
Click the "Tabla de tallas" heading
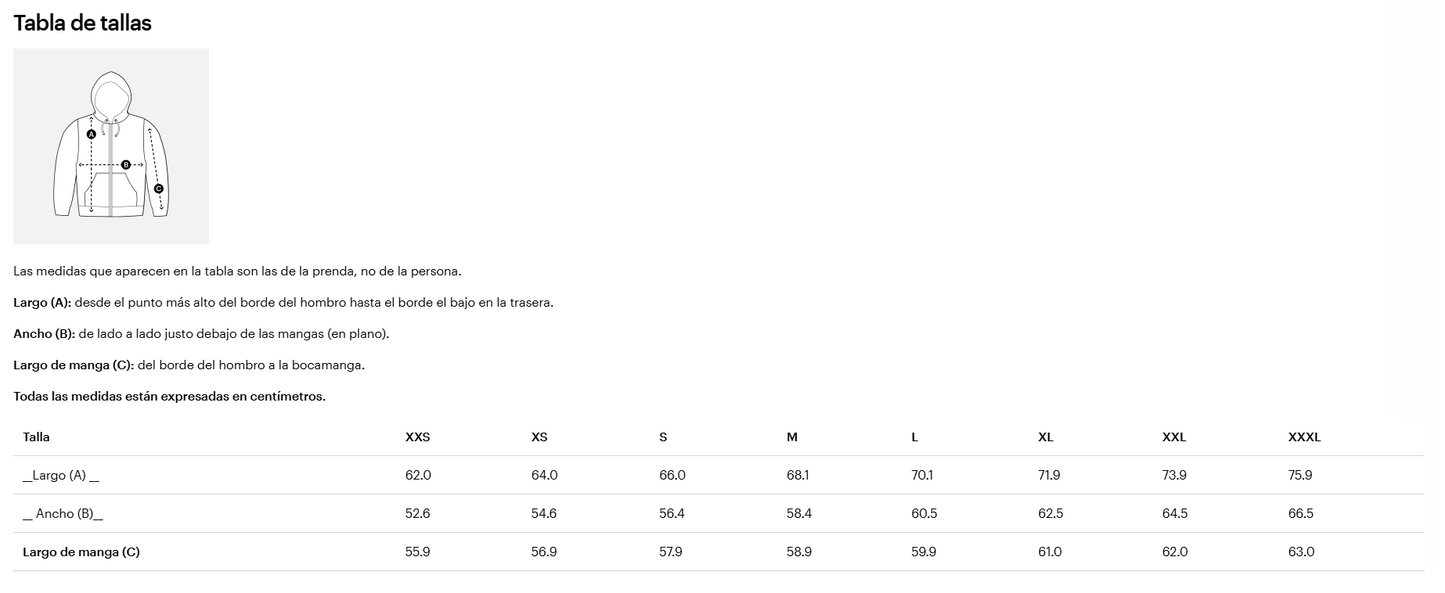(x=82, y=23)
